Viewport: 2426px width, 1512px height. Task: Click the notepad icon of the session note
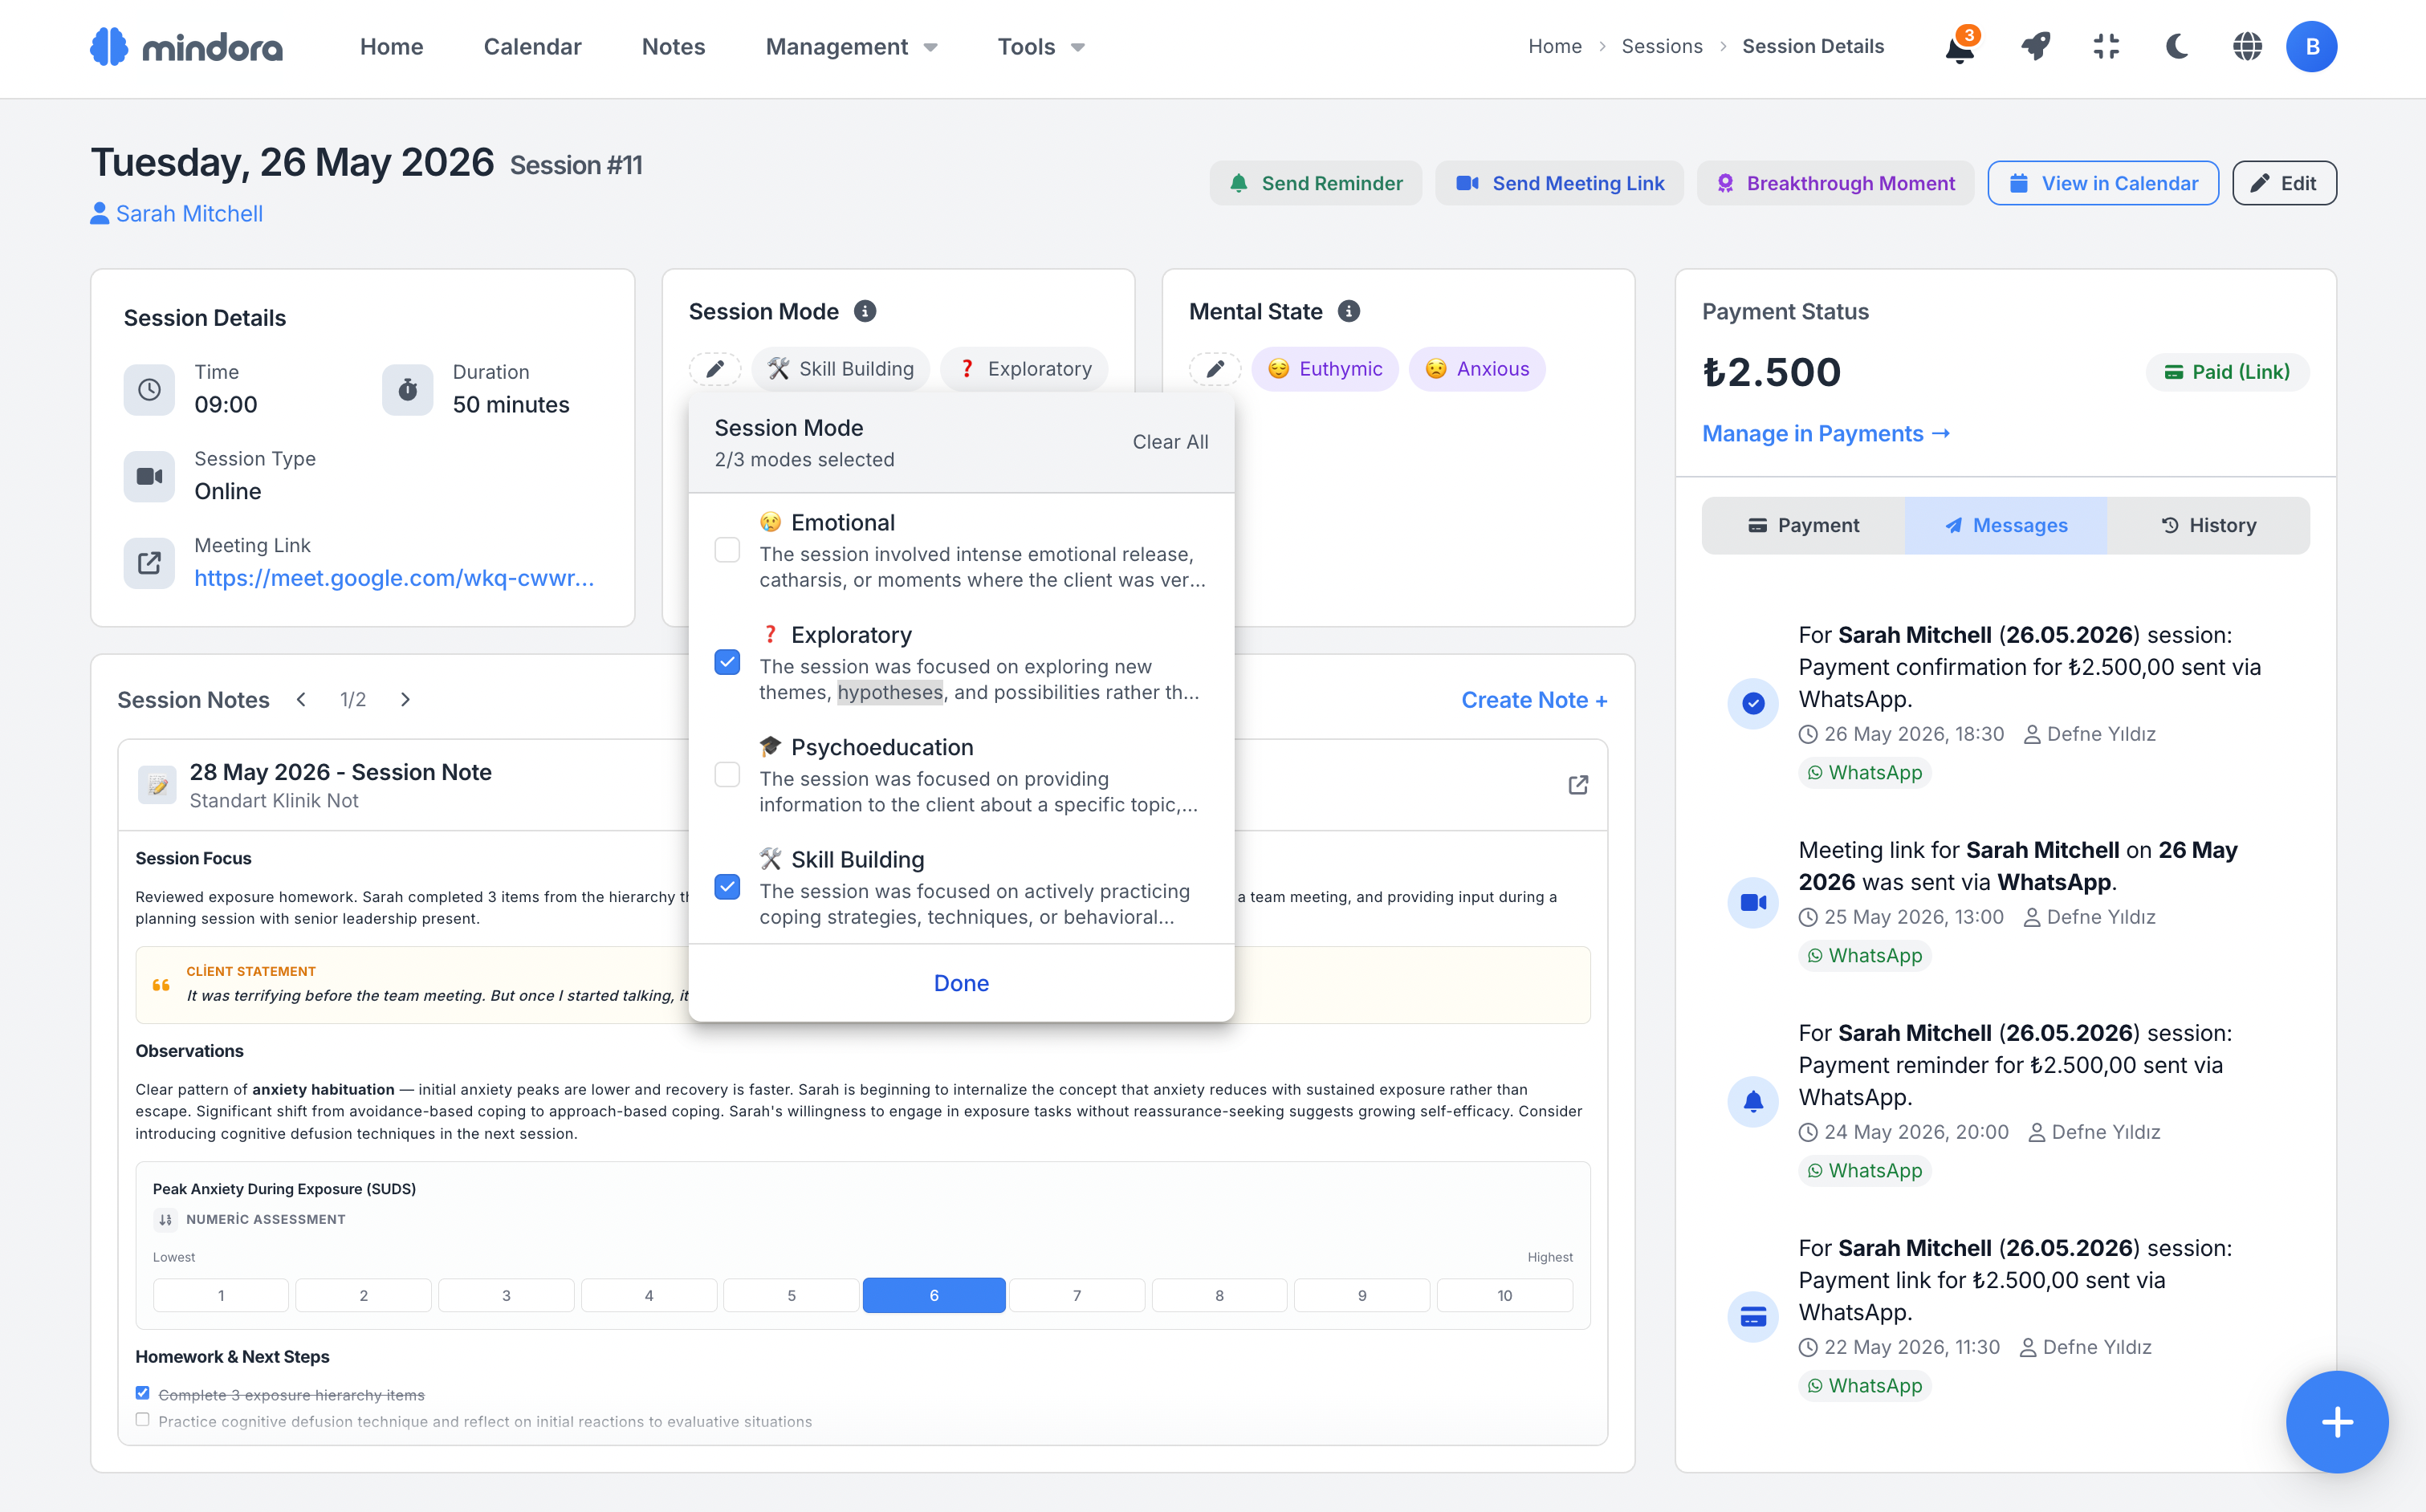click(x=158, y=785)
